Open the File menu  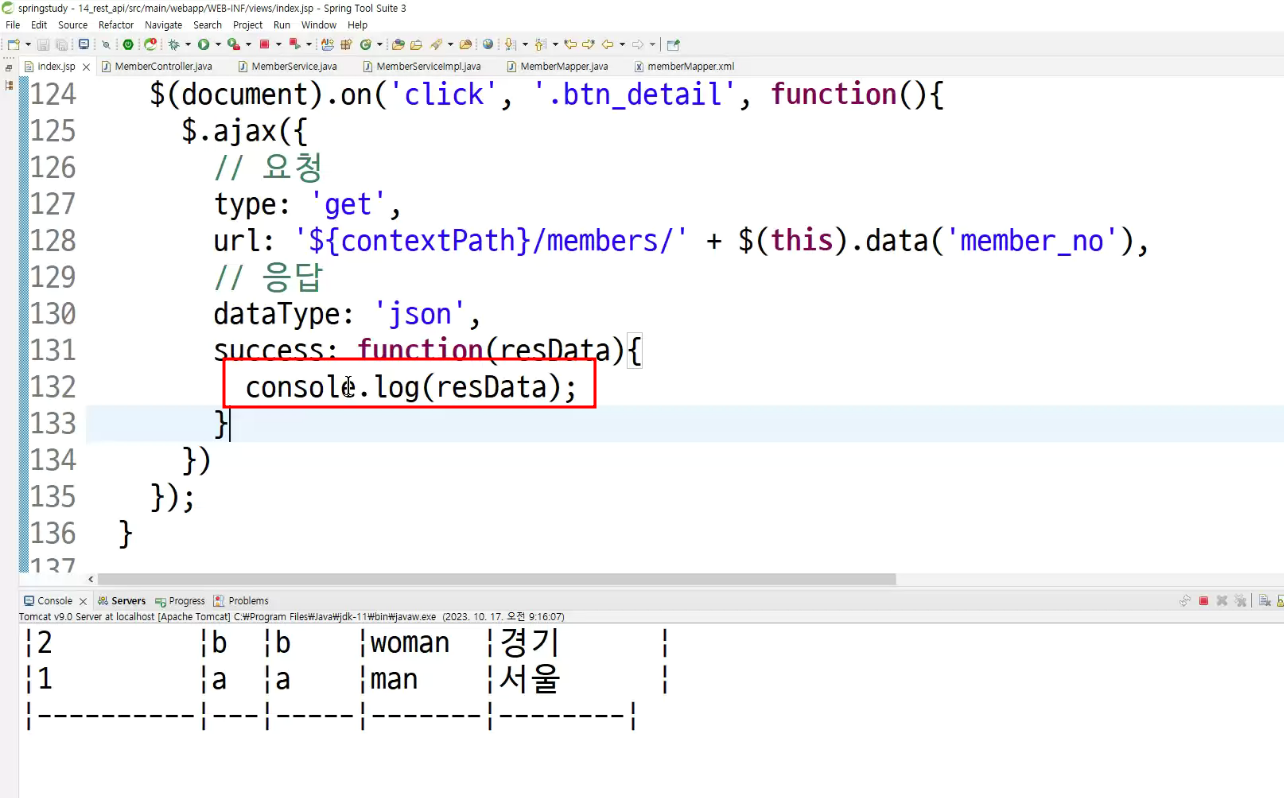click(13, 25)
